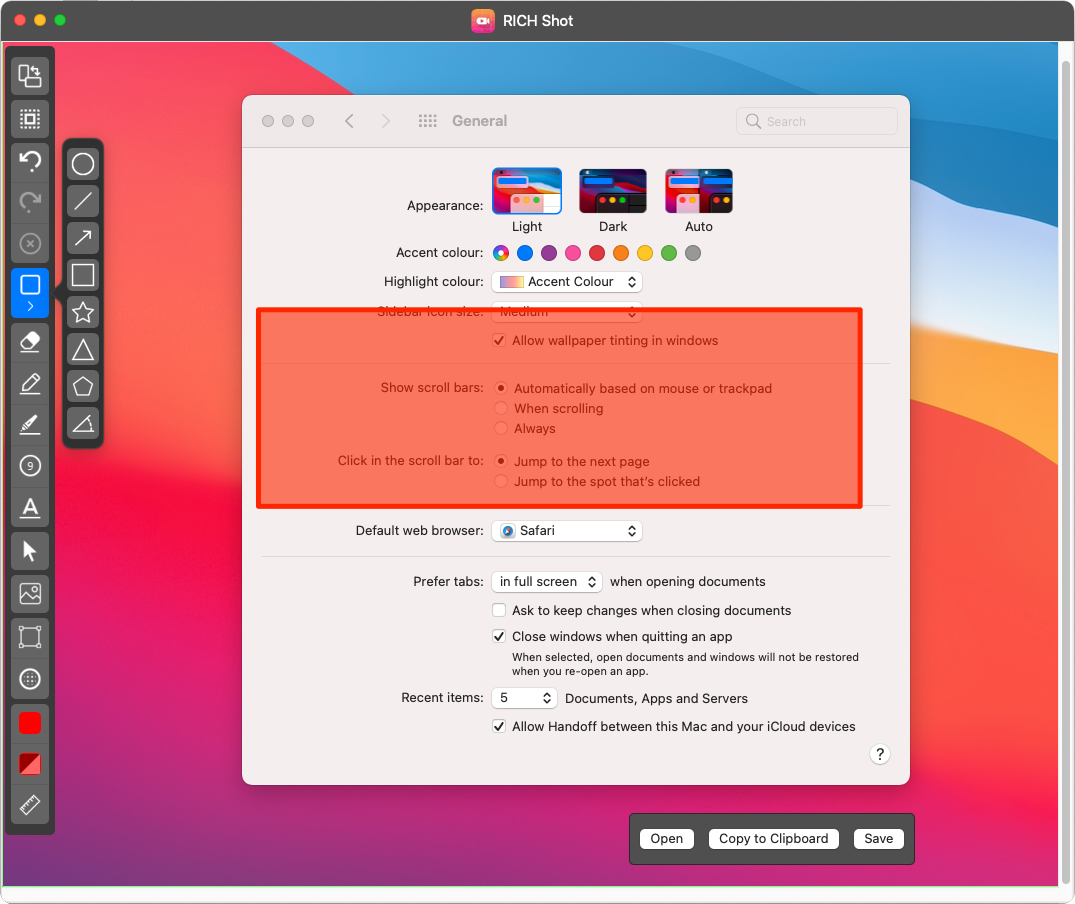
Task: Choose the triangle shape
Action: 83,350
